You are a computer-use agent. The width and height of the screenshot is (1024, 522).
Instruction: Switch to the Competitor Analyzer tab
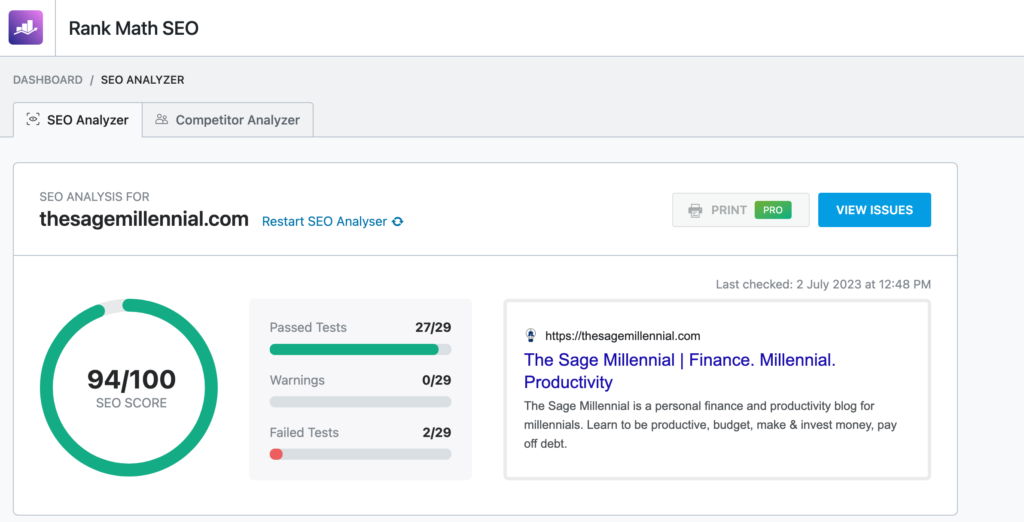228,120
